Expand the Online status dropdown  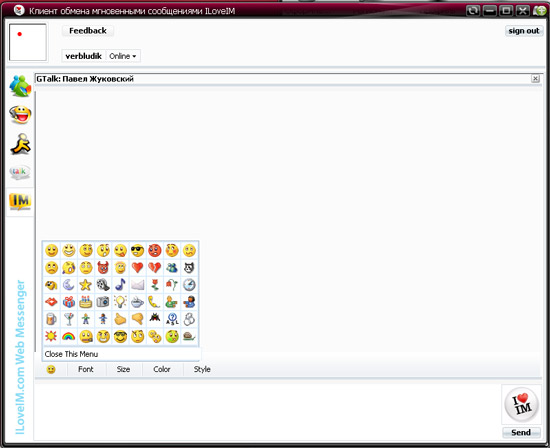122,56
